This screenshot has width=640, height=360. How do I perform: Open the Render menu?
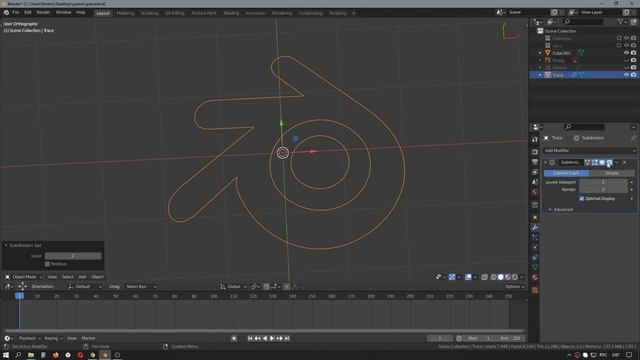tap(43, 13)
